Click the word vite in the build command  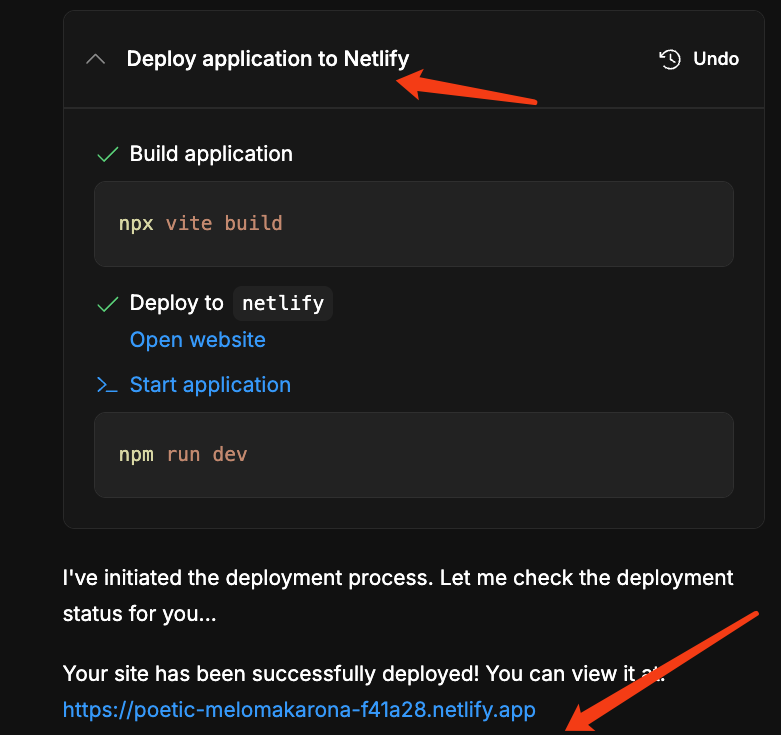click(189, 224)
